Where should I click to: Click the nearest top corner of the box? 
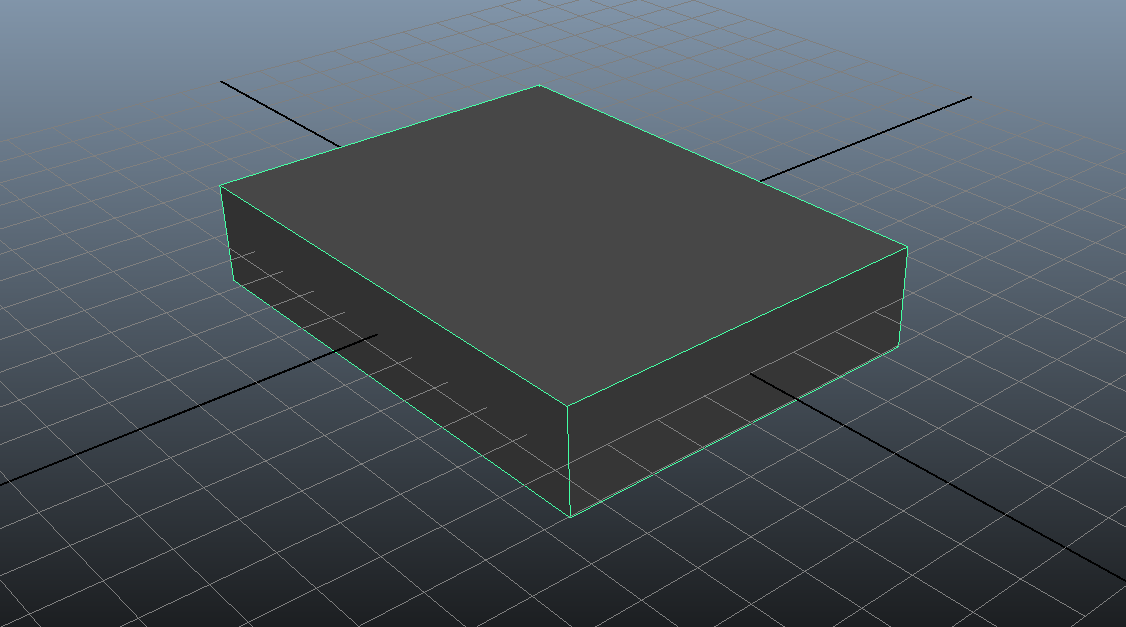pyautogui.click(x=568, y=406)
